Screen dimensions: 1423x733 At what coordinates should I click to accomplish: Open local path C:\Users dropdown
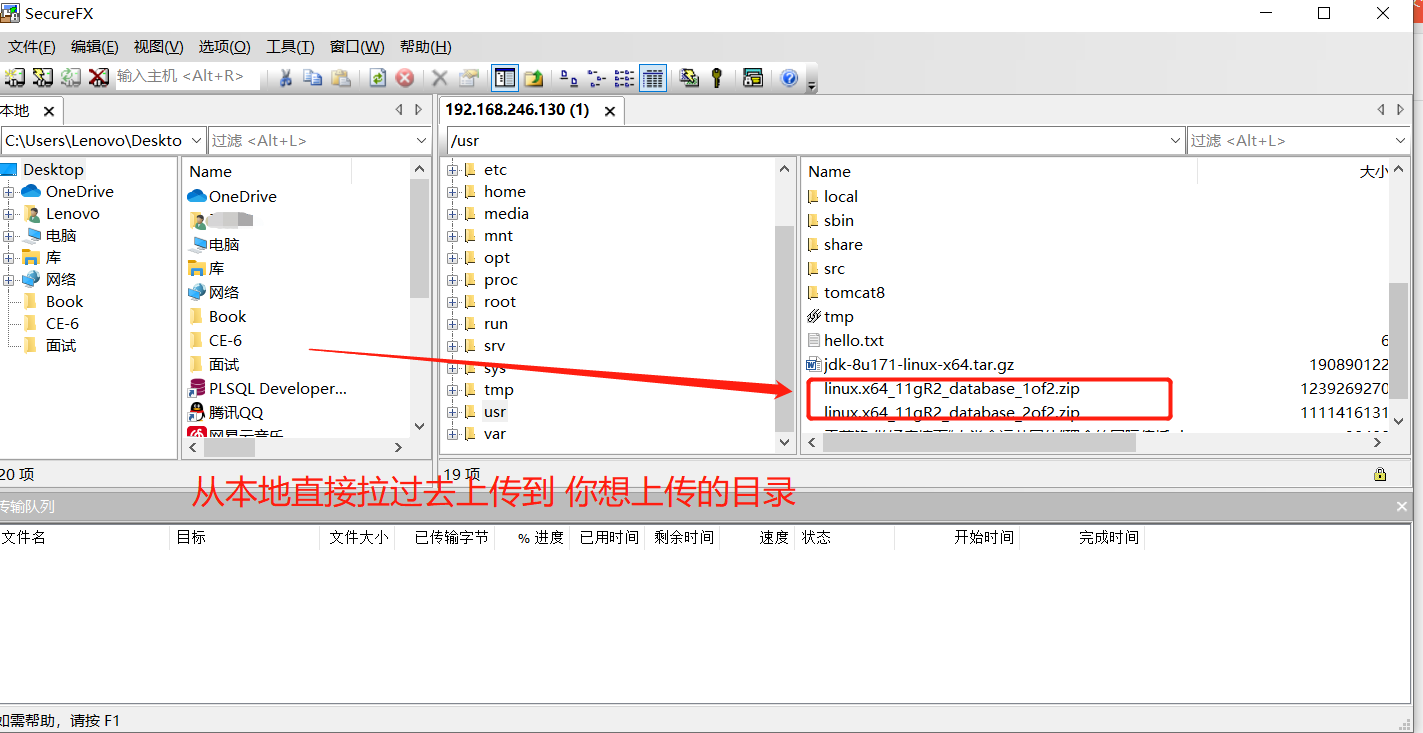pyautogui.click(x=195, y=141)
